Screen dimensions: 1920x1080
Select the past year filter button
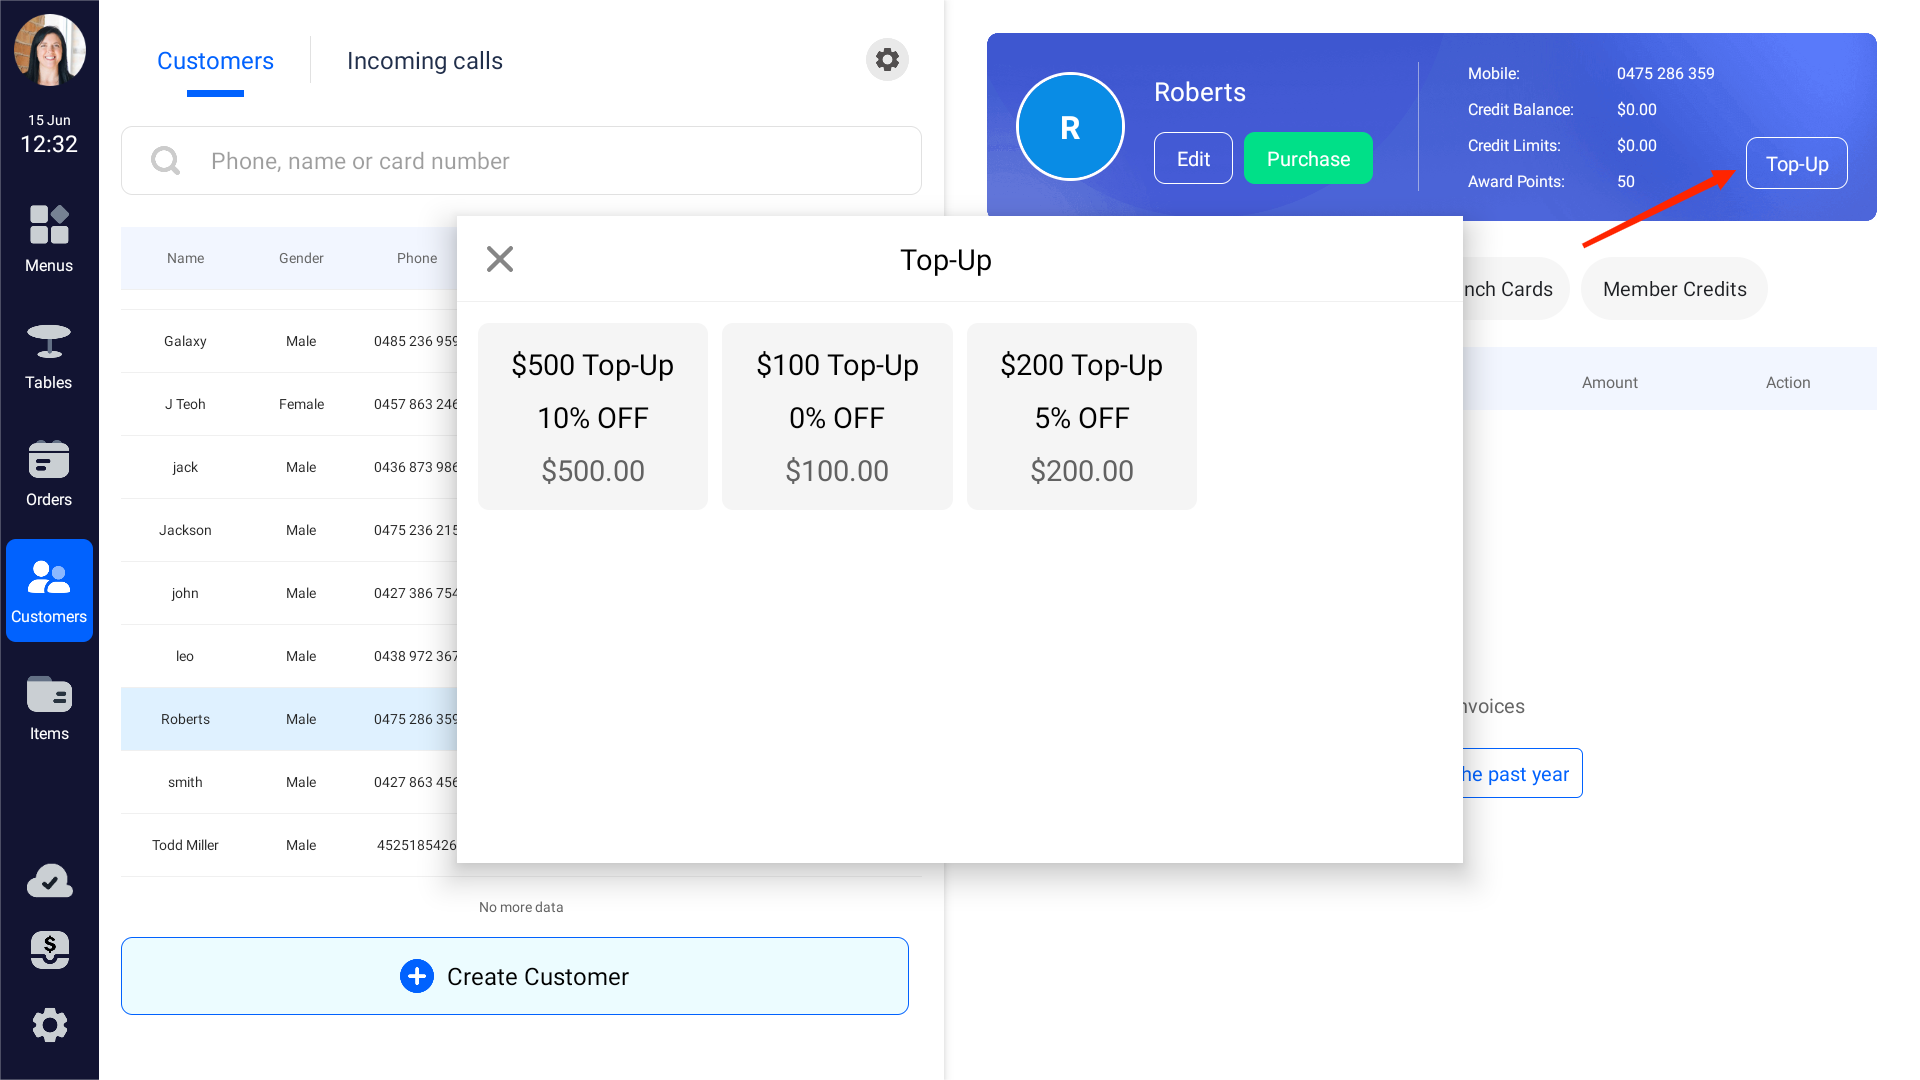[1522, 773]
